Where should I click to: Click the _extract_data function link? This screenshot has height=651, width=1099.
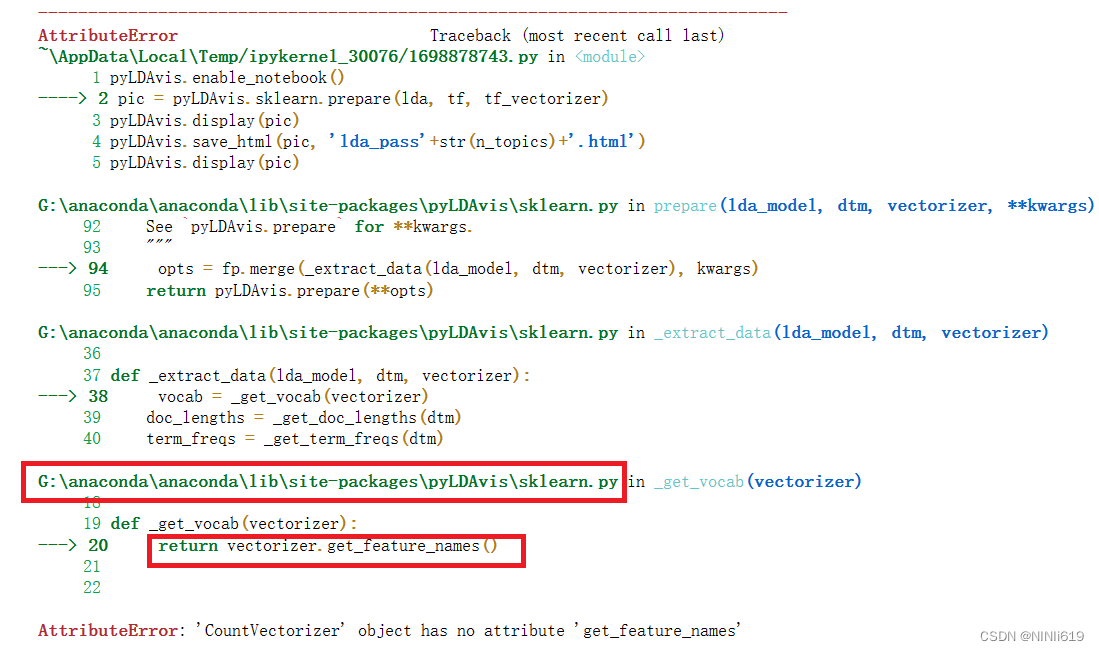click(712, 332)
